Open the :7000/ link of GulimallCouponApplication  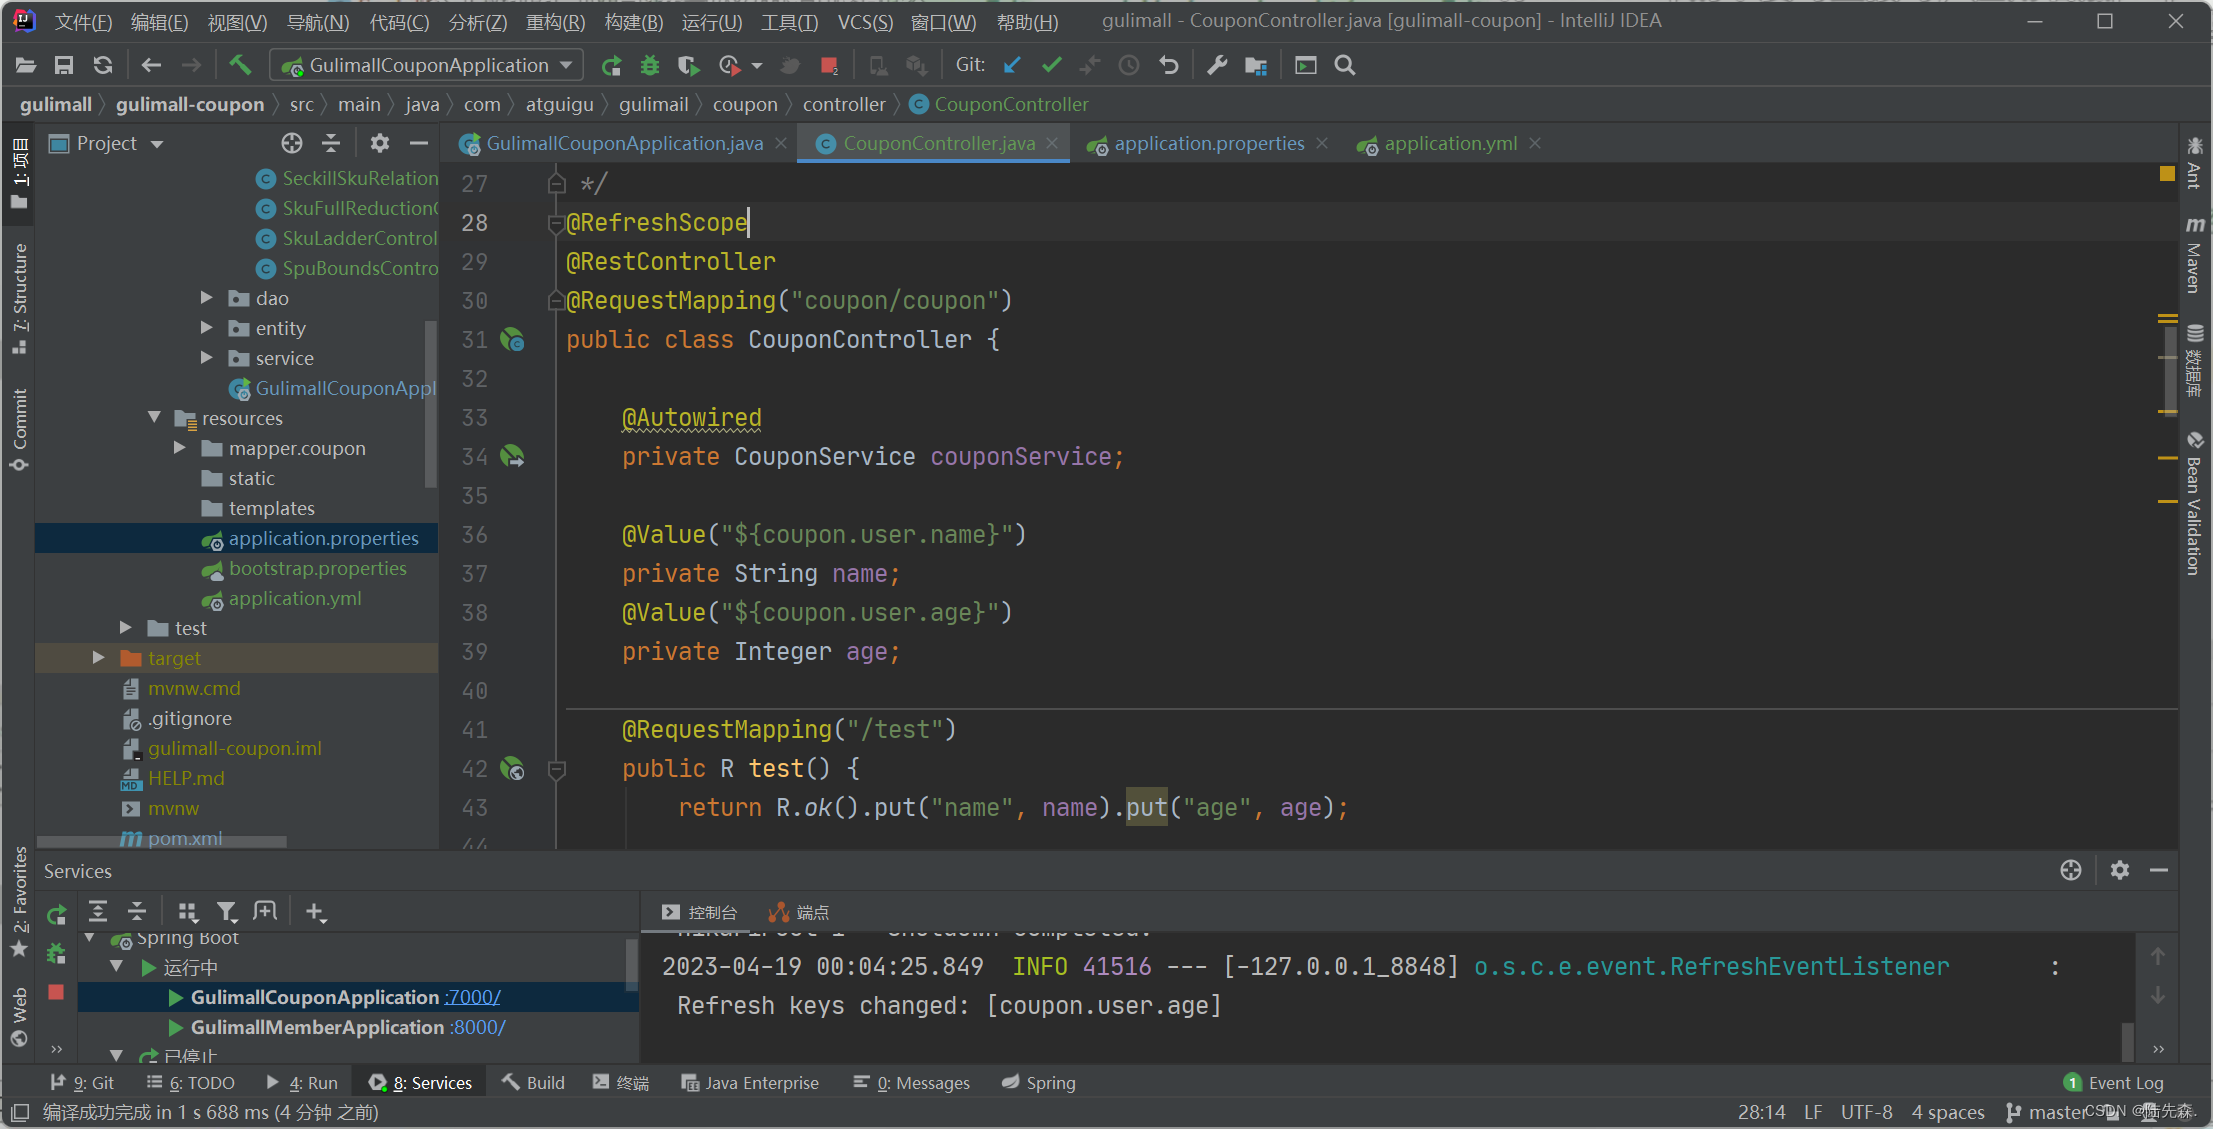pos(473,997)
